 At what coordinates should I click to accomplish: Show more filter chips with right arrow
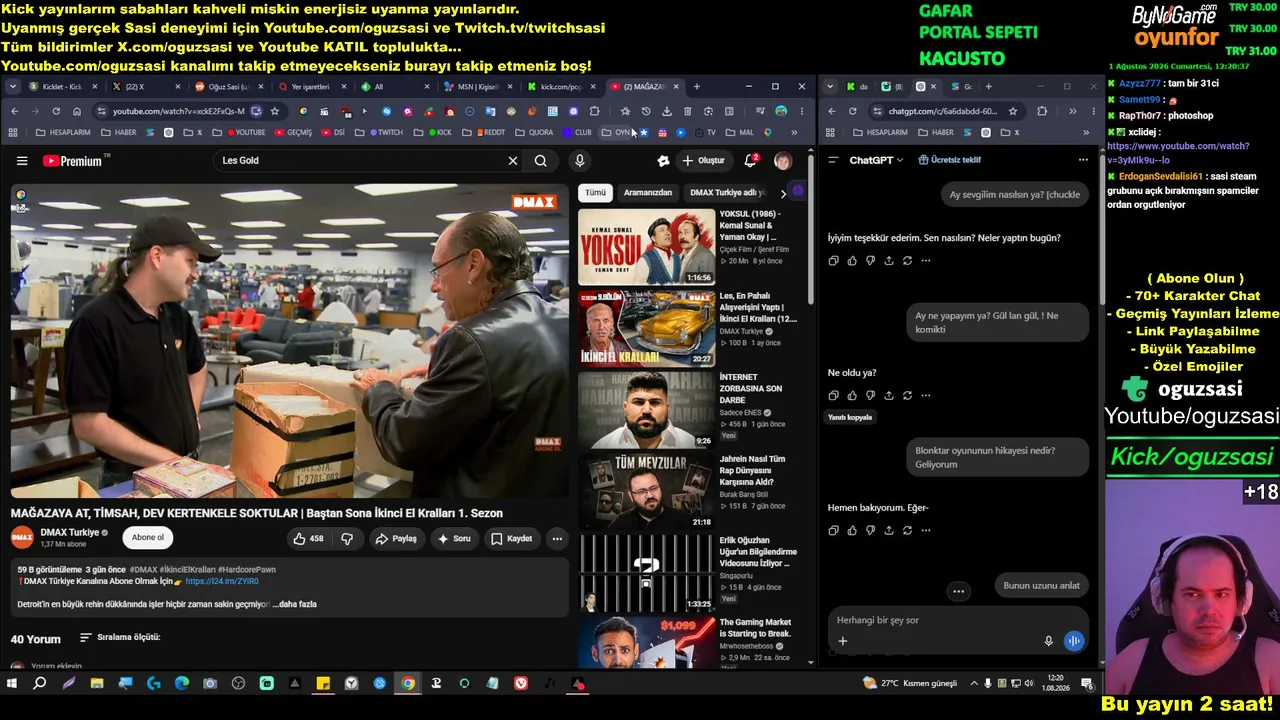(783, 193)
